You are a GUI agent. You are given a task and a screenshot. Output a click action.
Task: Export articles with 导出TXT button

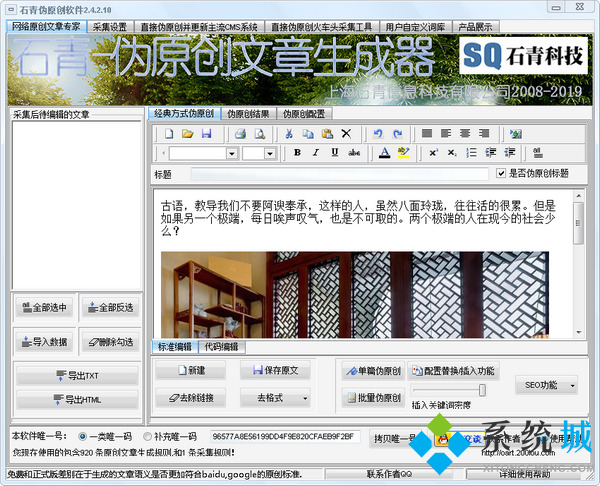point(77,376)
